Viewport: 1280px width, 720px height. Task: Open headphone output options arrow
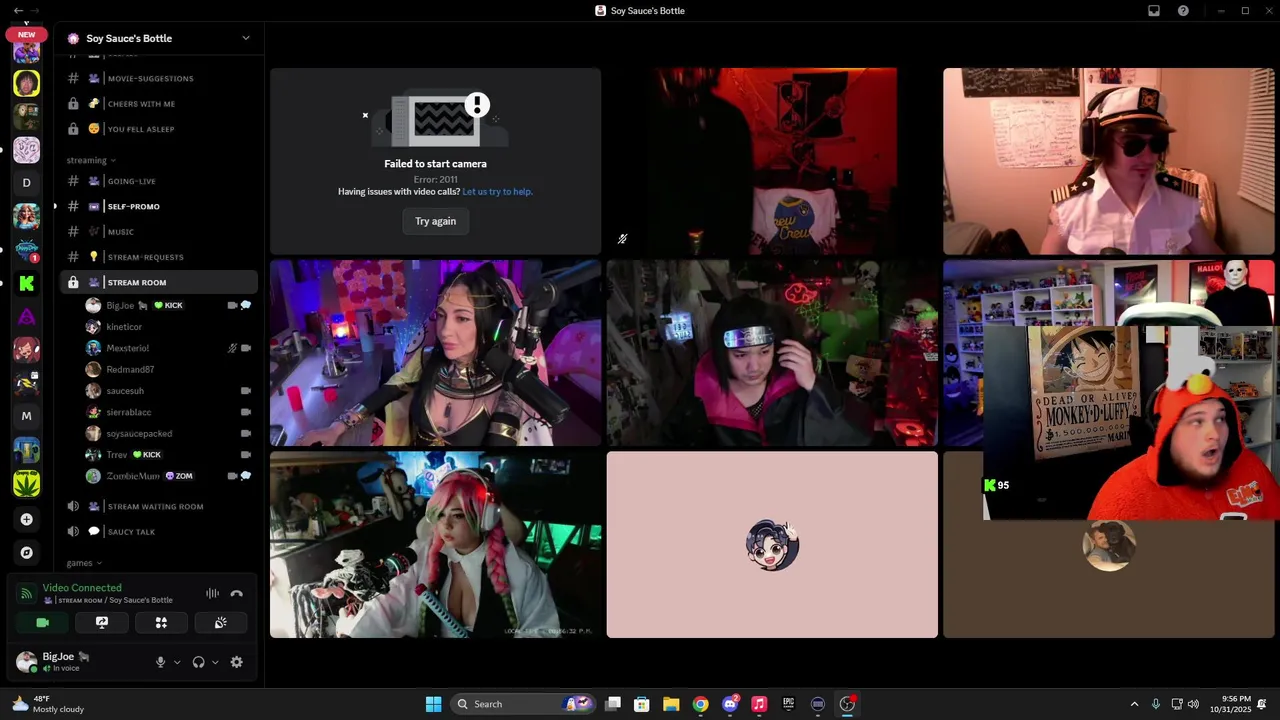pyautogui.click(x=215, y=662)
